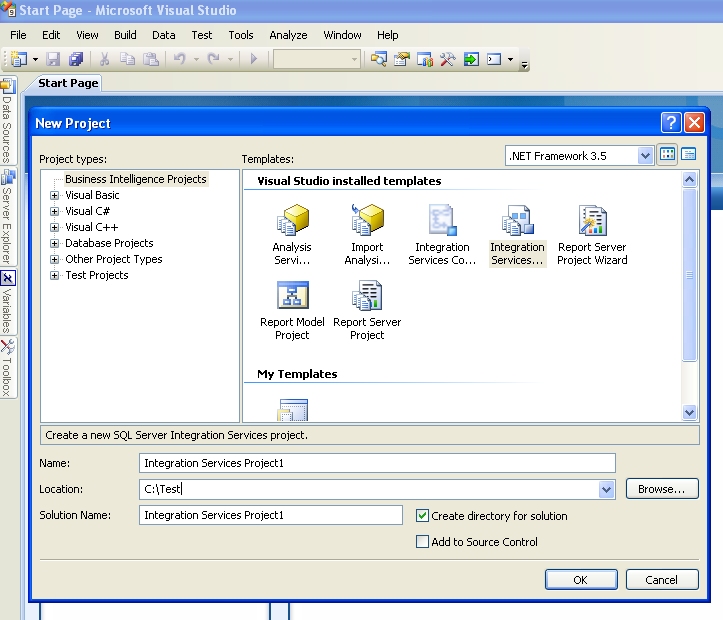Select the Import Analysis Services template icon
The image size is (723, 620).
pyautogui.click(x=367, y=220)
